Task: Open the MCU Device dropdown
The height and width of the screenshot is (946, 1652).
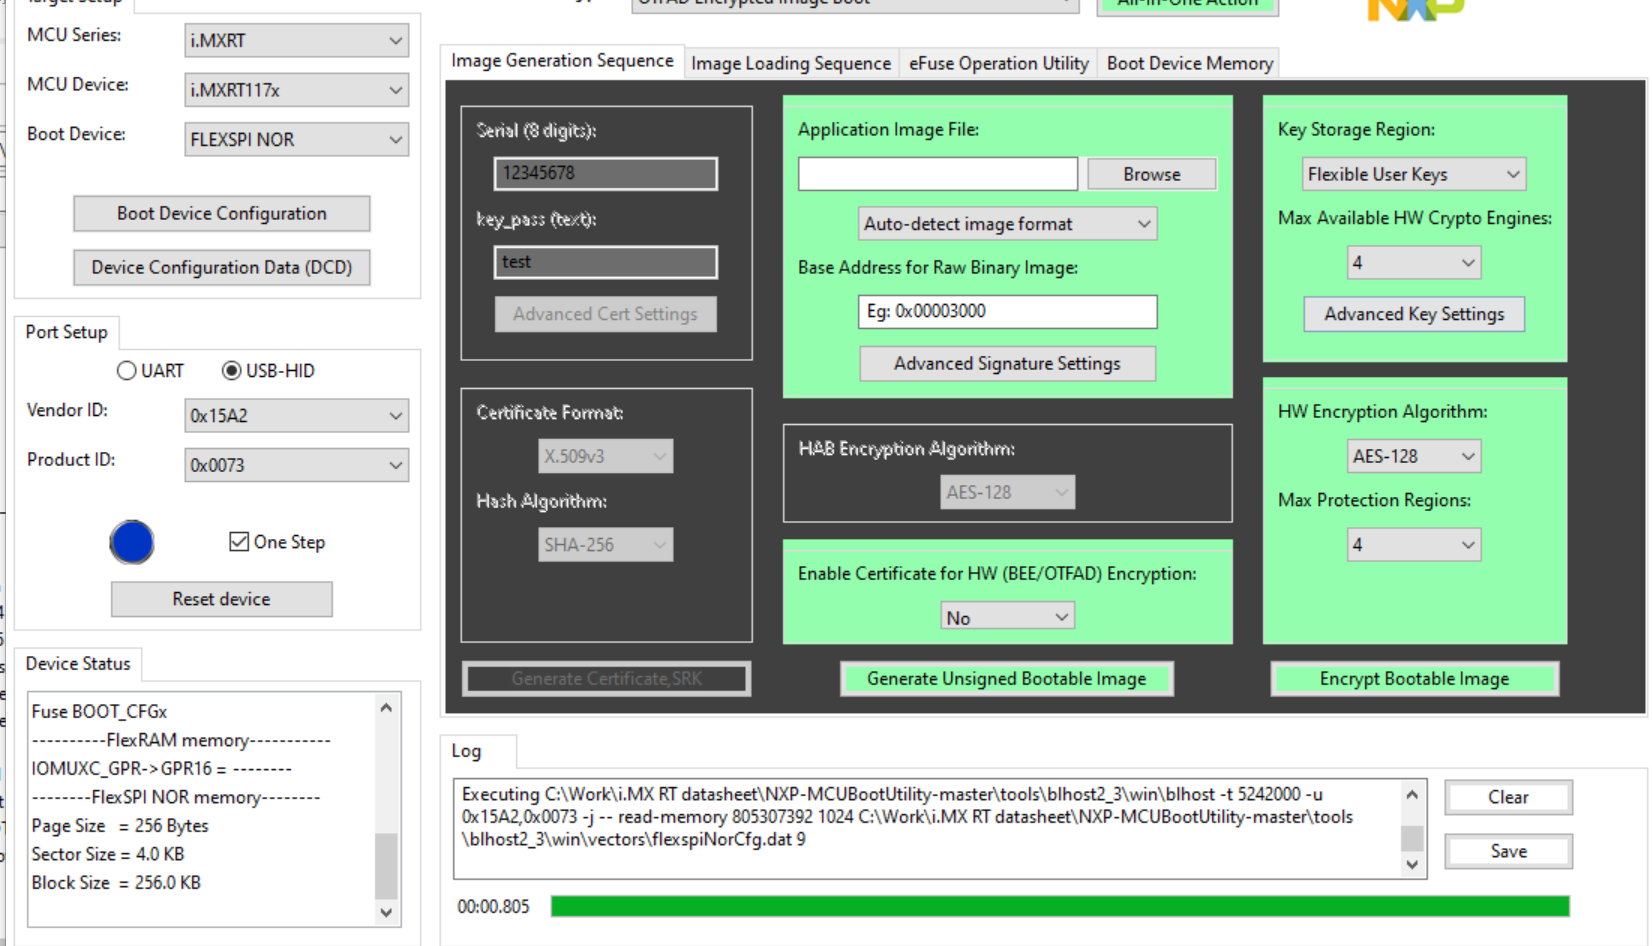Action: [x=296, y=90]
